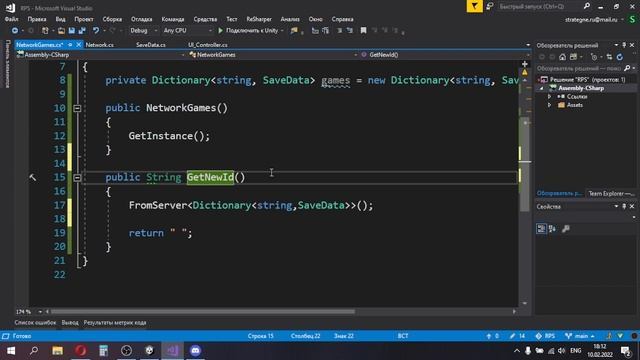Click the pending changes filter clock icon
640x360 pixels.
tap(594, 57)
